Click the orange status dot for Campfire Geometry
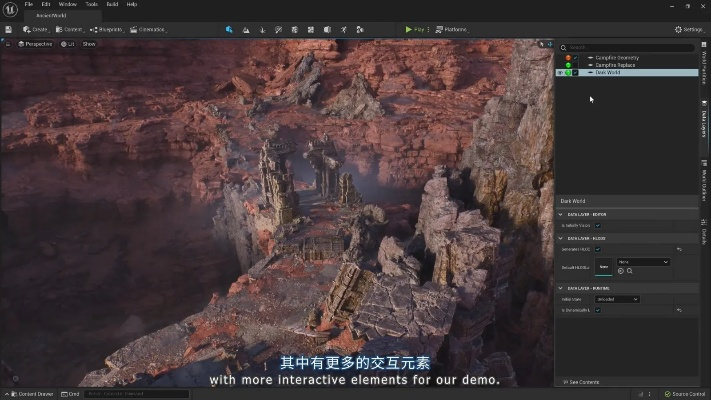Viewport: 711px width, 400px height. [568, 58]
